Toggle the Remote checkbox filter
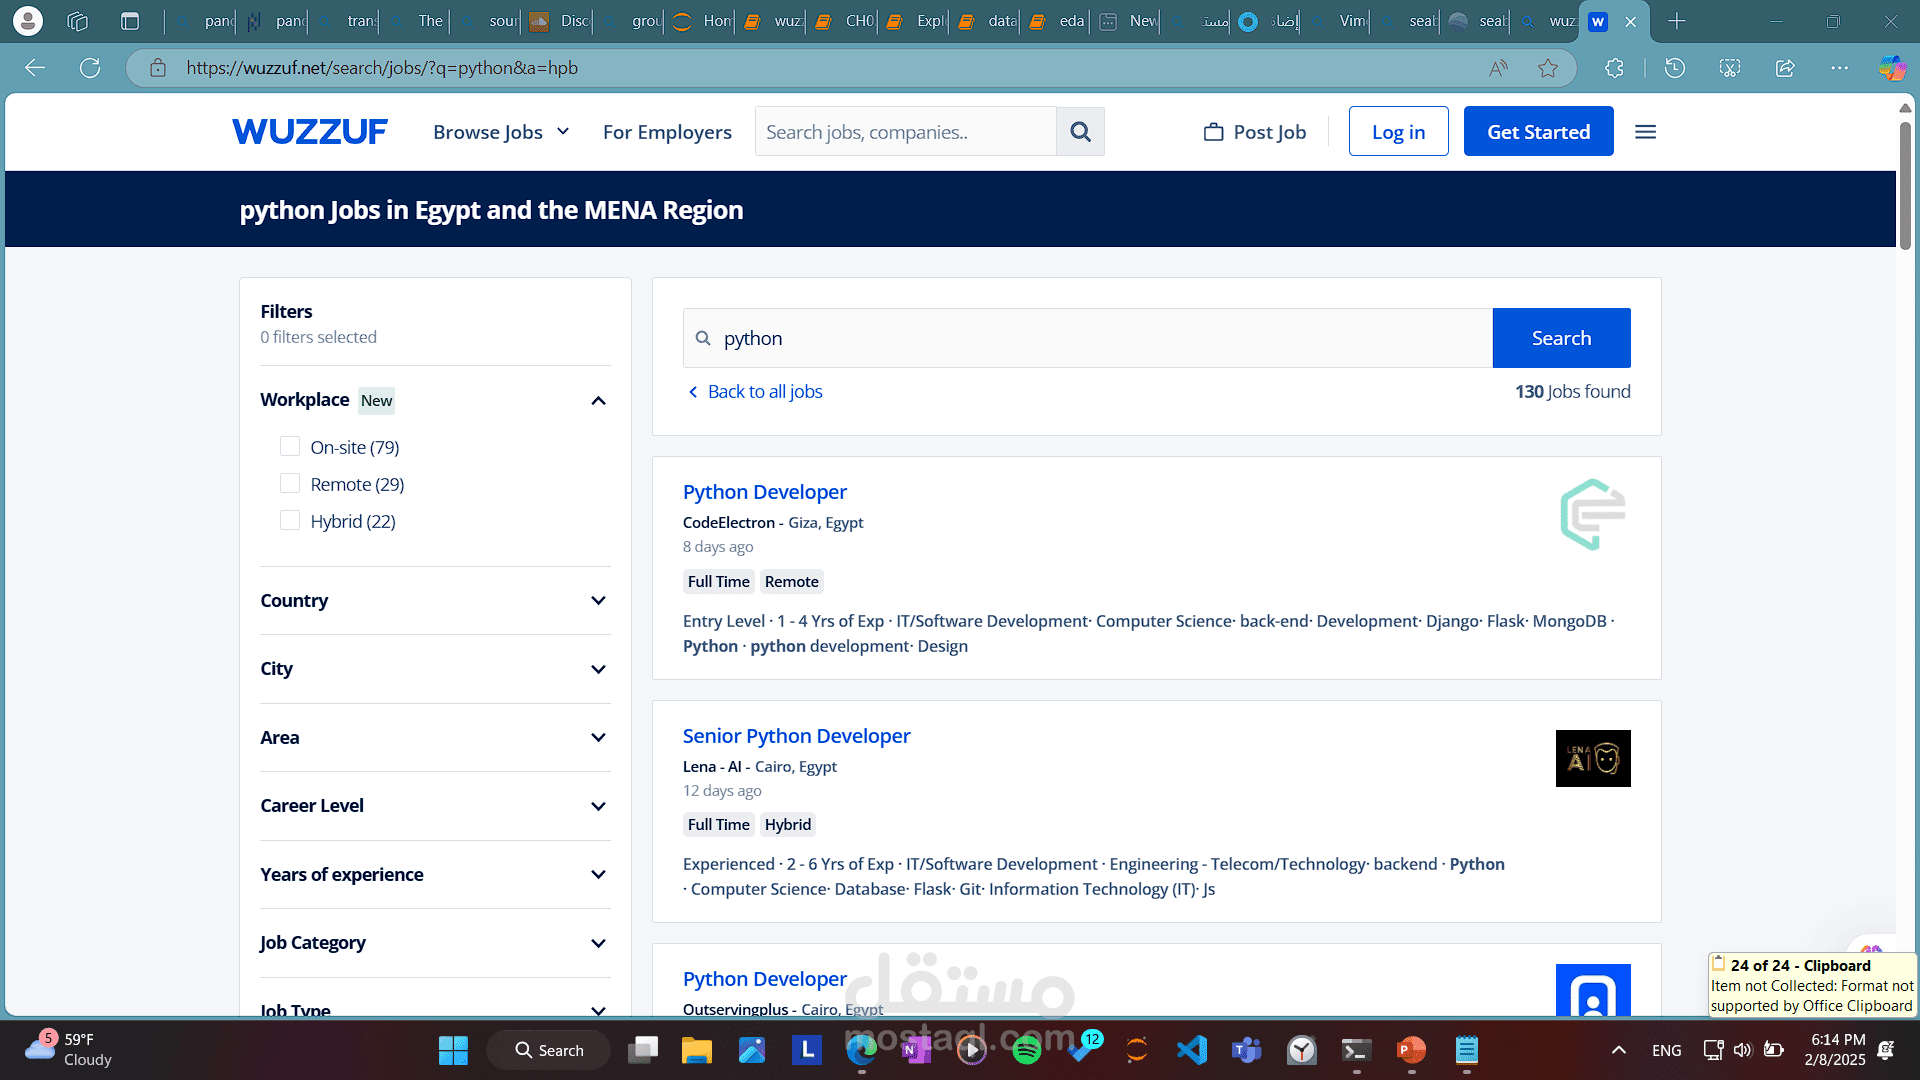Image resolution: width=1920 pixels, height=1080 pixels. [x=289, y=484]
